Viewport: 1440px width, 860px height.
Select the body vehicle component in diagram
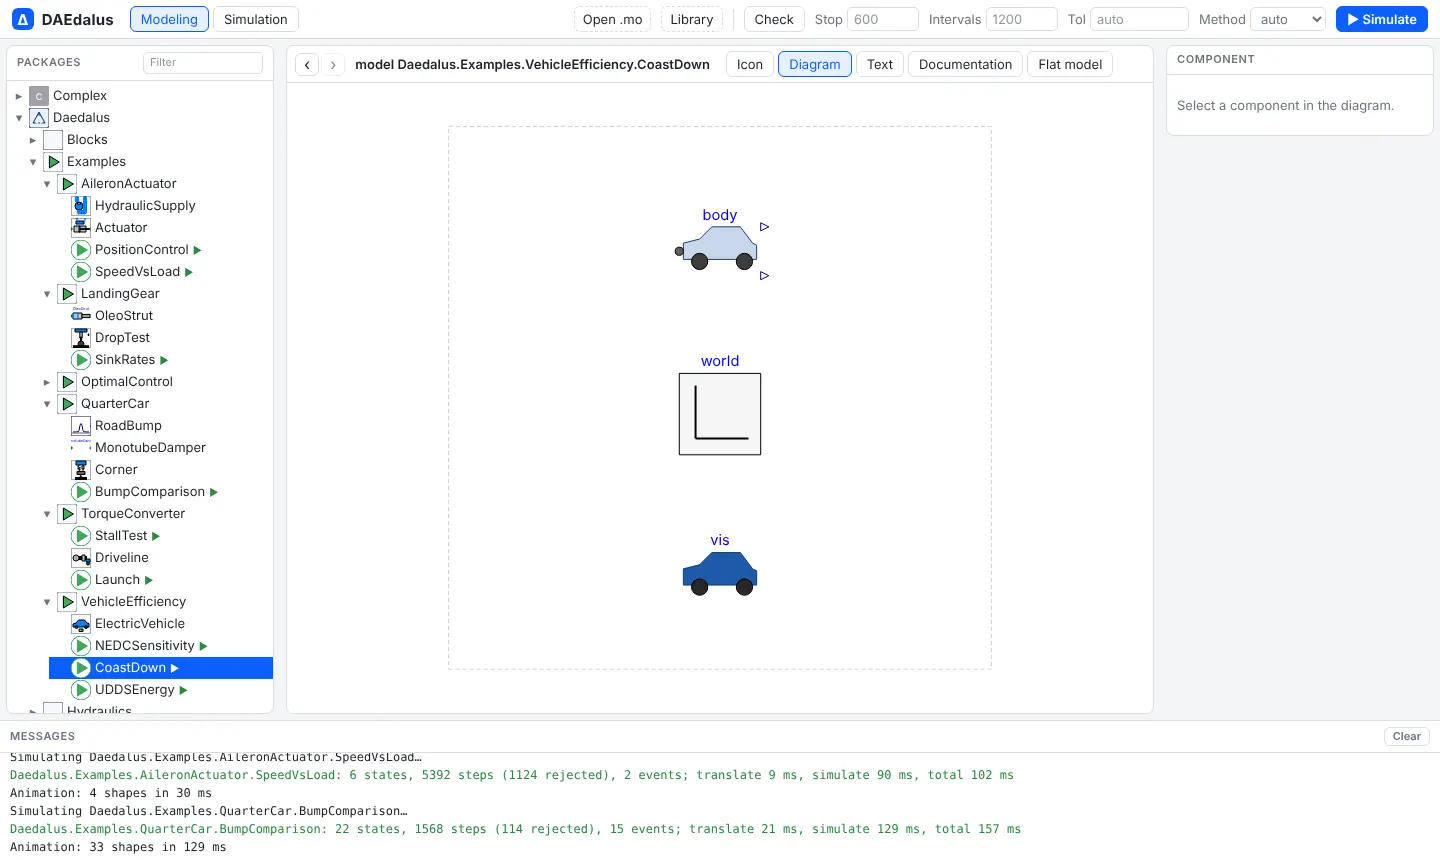(719, 248)
